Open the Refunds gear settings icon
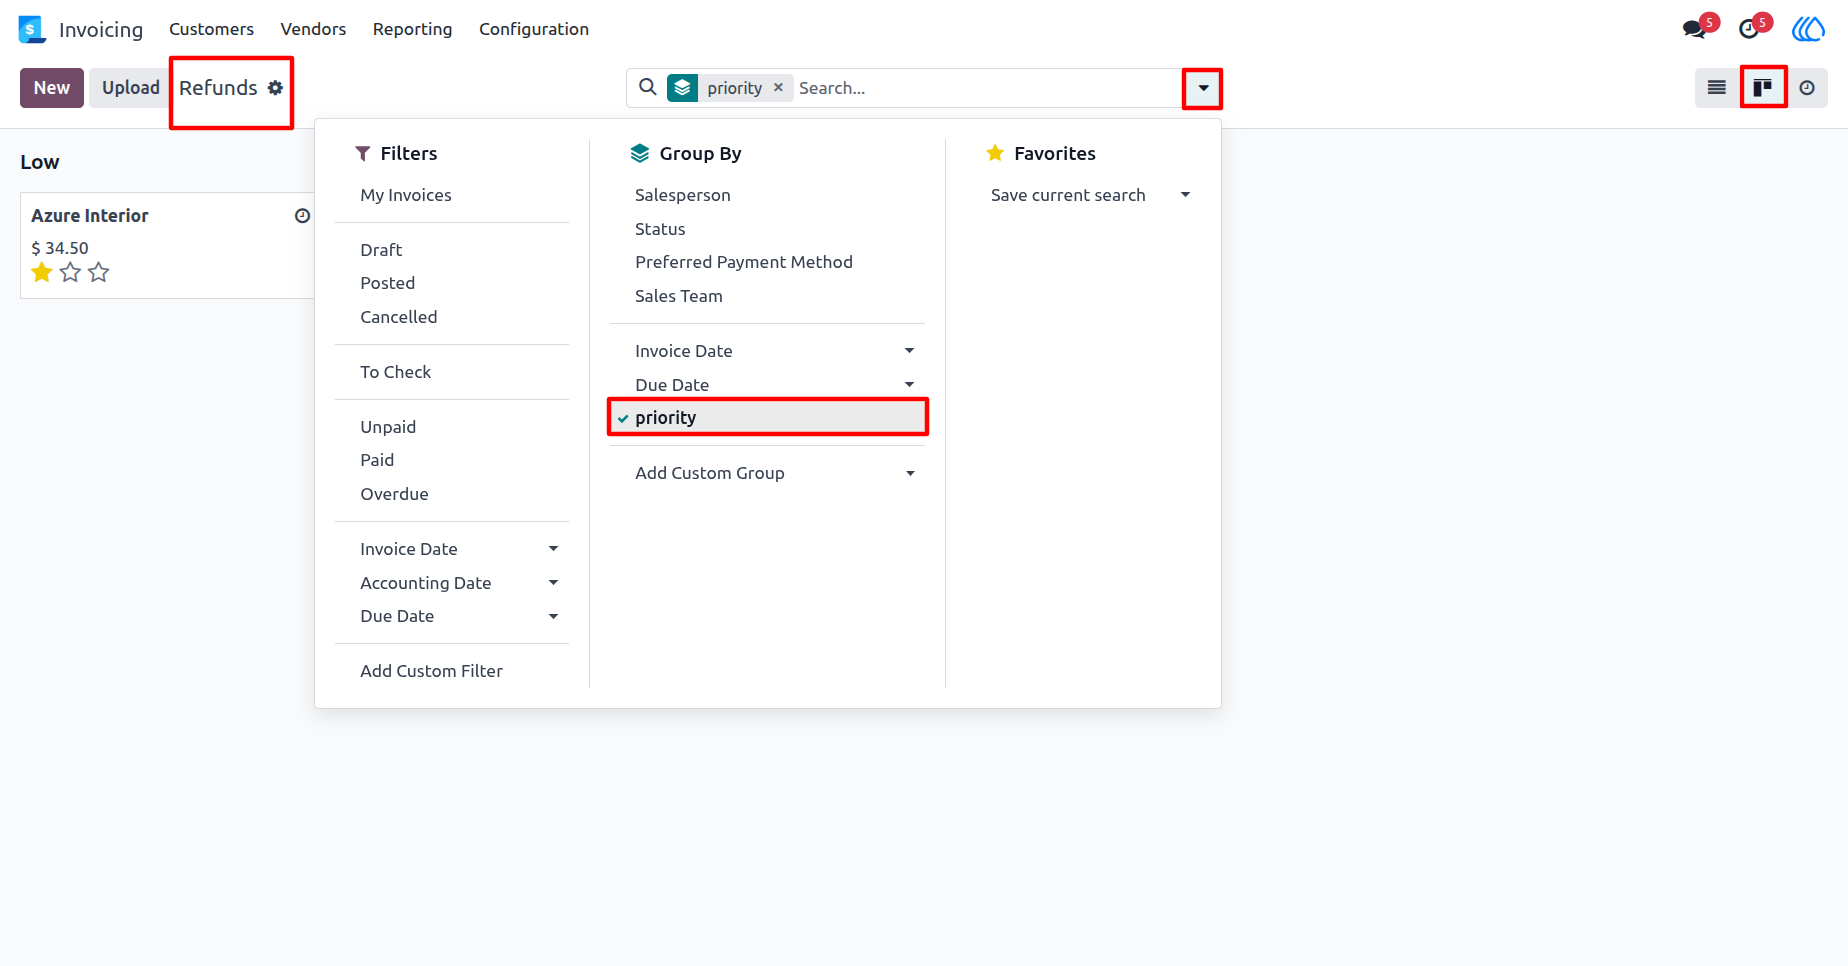 [x=275, y=88]
